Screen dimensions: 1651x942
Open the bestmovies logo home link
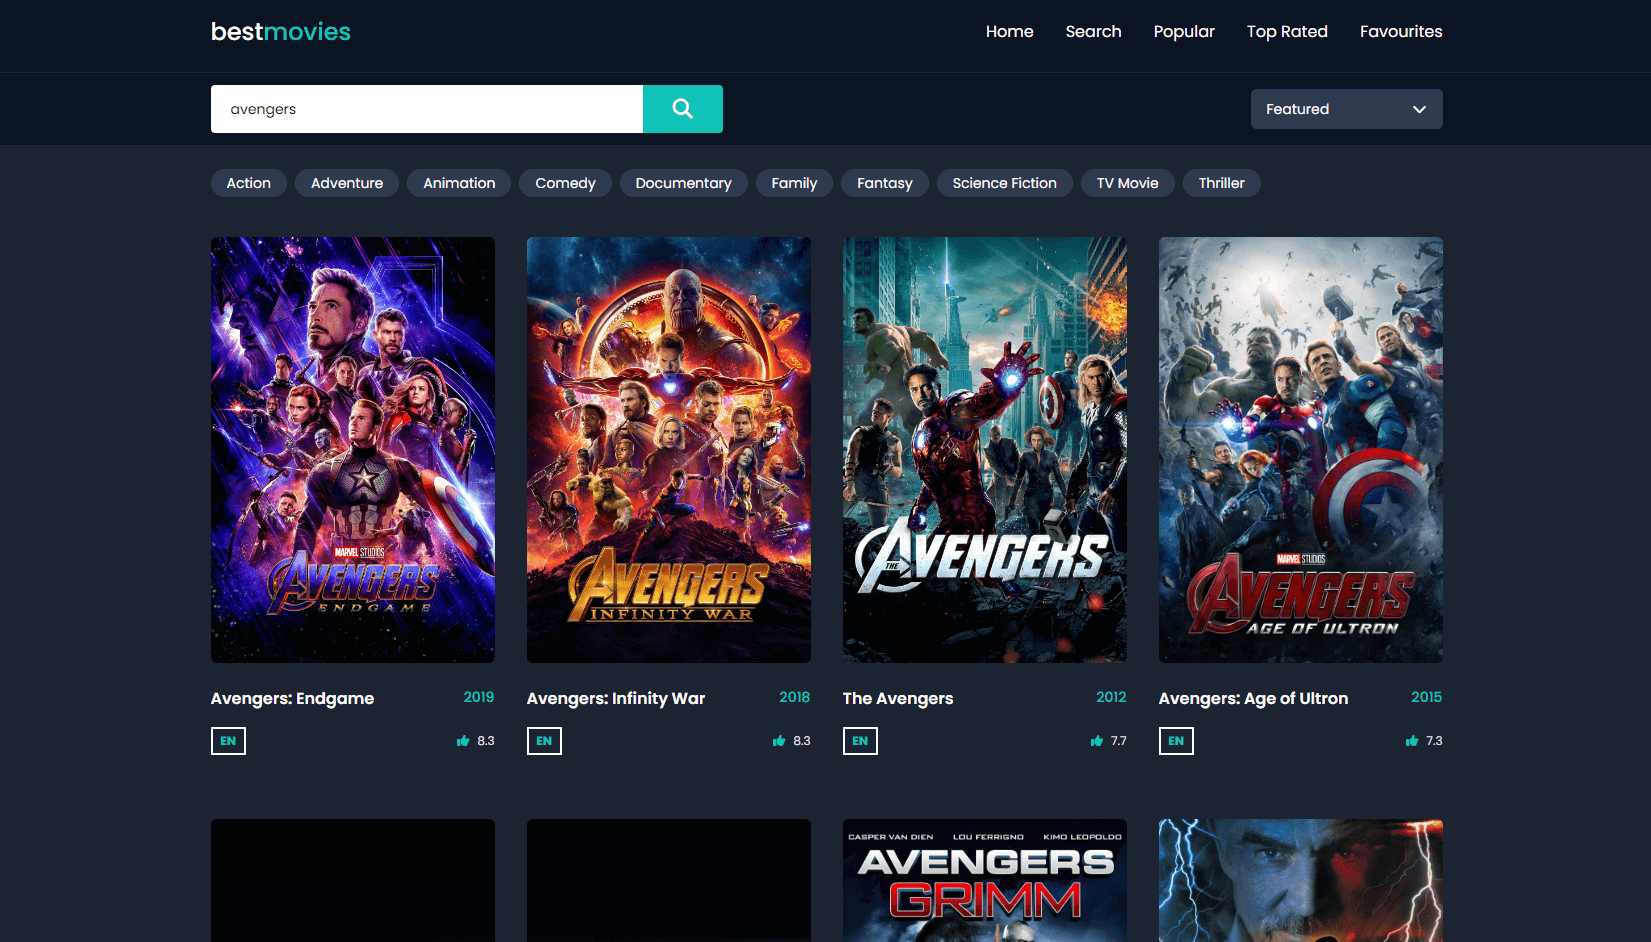pyautogui.click(x=281, y=32)
